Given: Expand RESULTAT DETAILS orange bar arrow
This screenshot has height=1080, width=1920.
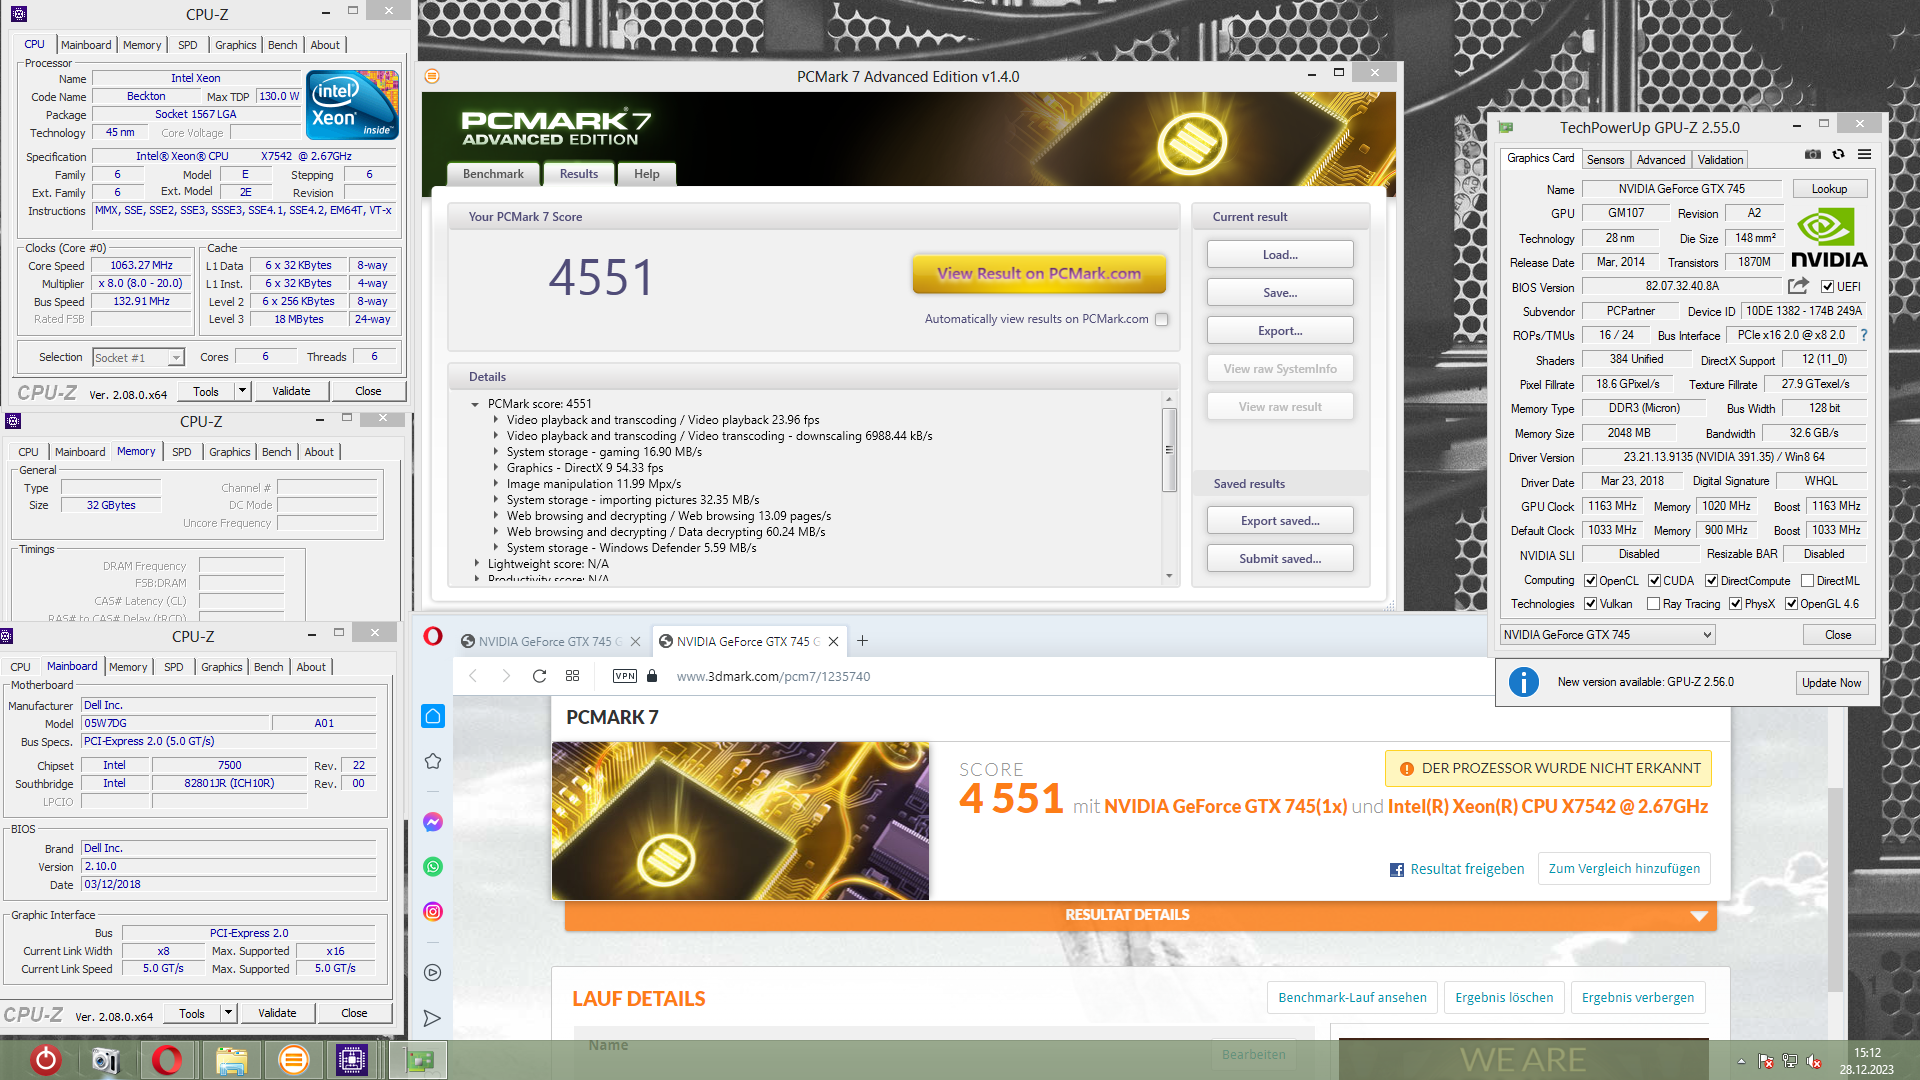Looking at the screenshot, I should point(1698,916).
